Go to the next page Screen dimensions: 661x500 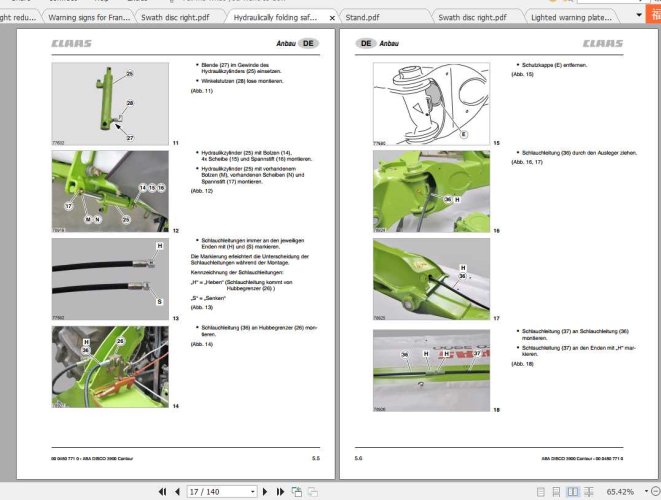click(265, 492)
